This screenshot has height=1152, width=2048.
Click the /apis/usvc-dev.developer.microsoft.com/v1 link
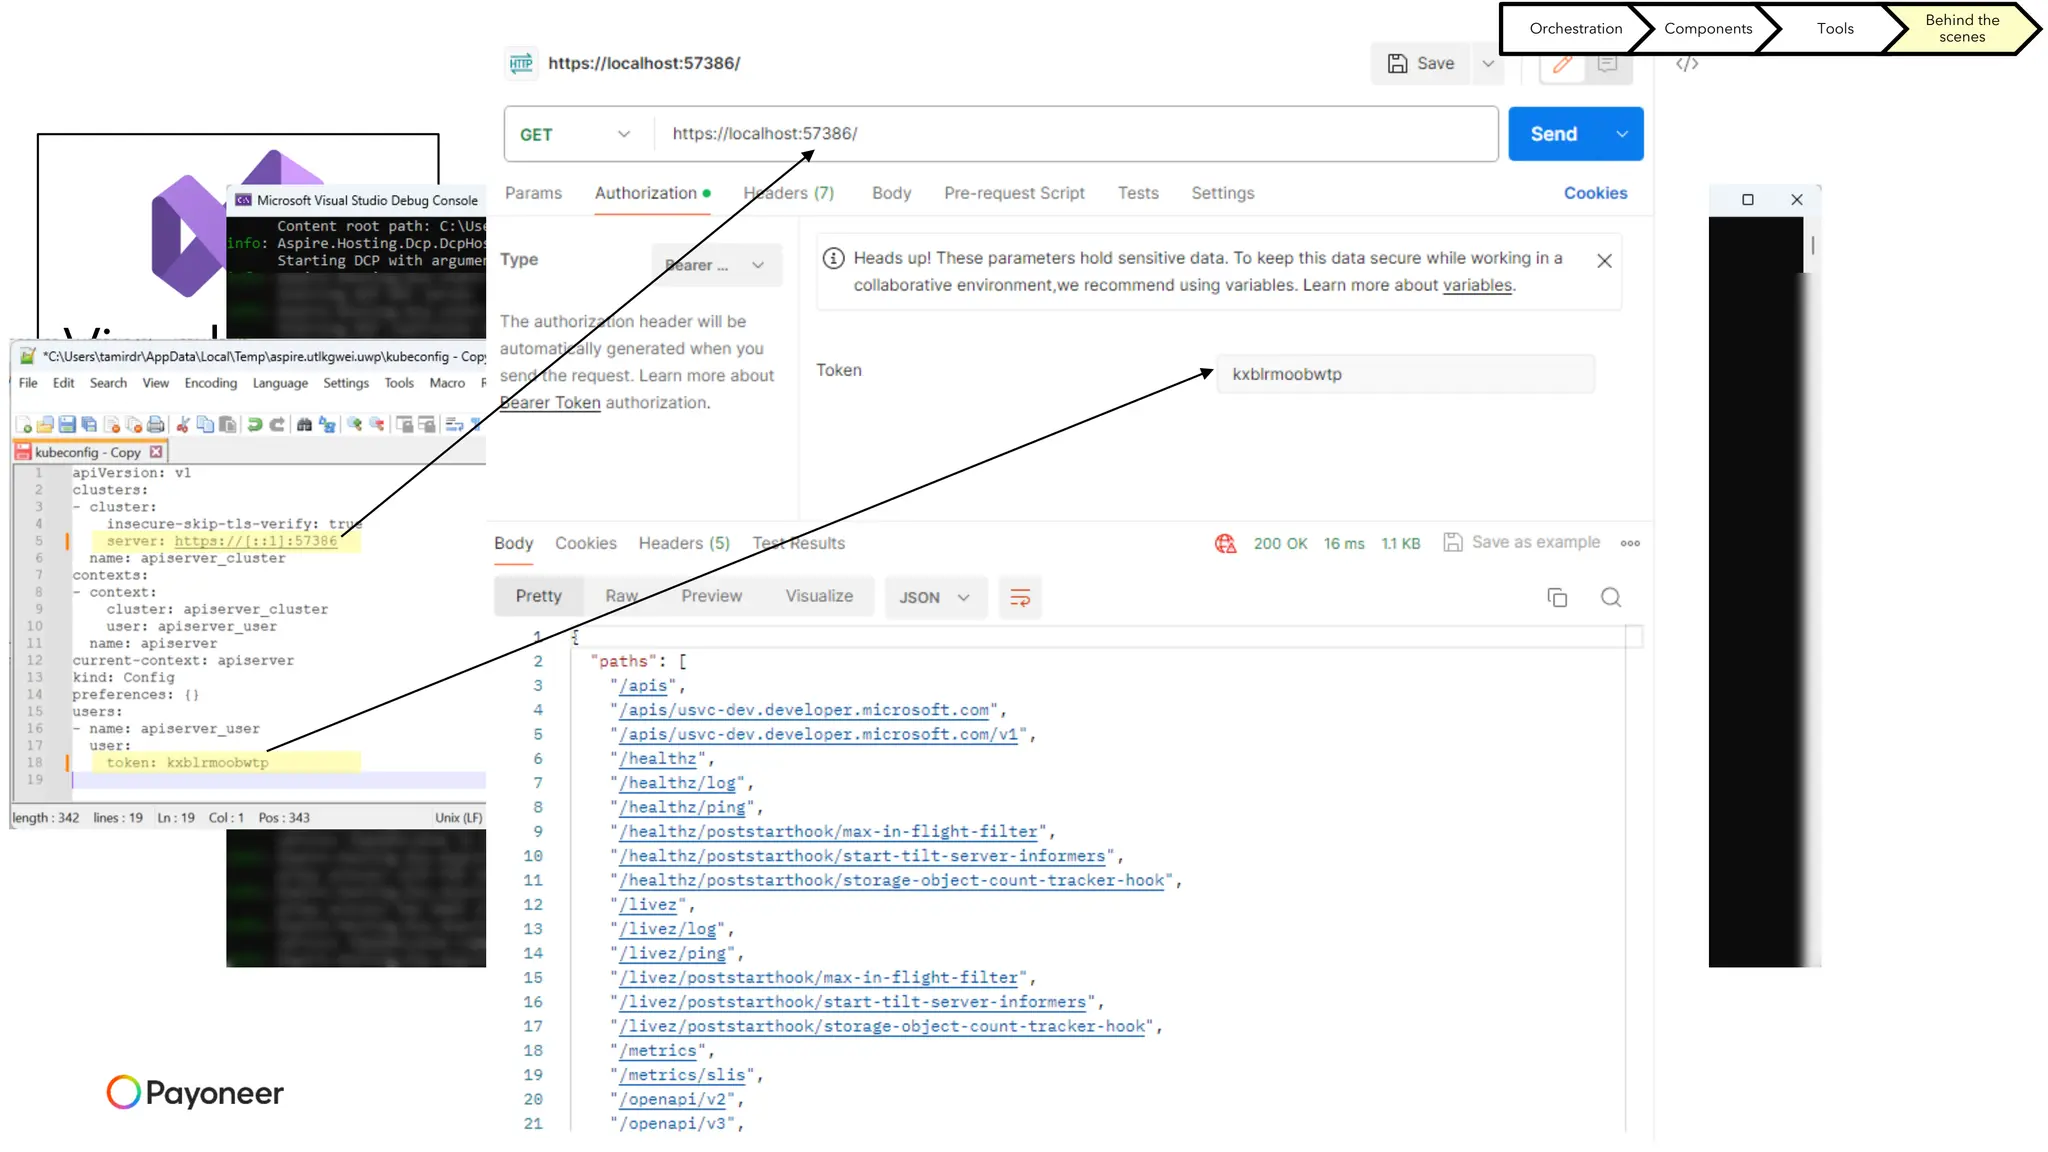[x=818, y=734]
